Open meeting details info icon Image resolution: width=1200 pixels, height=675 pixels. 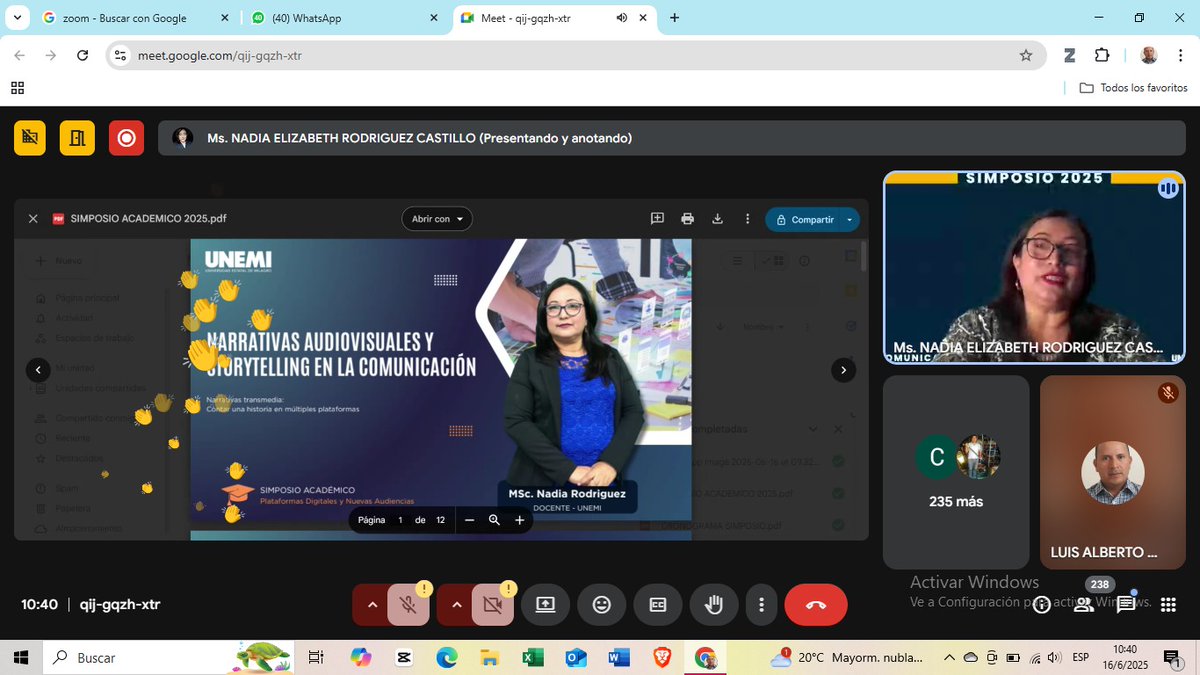[x=1042, y=604]
